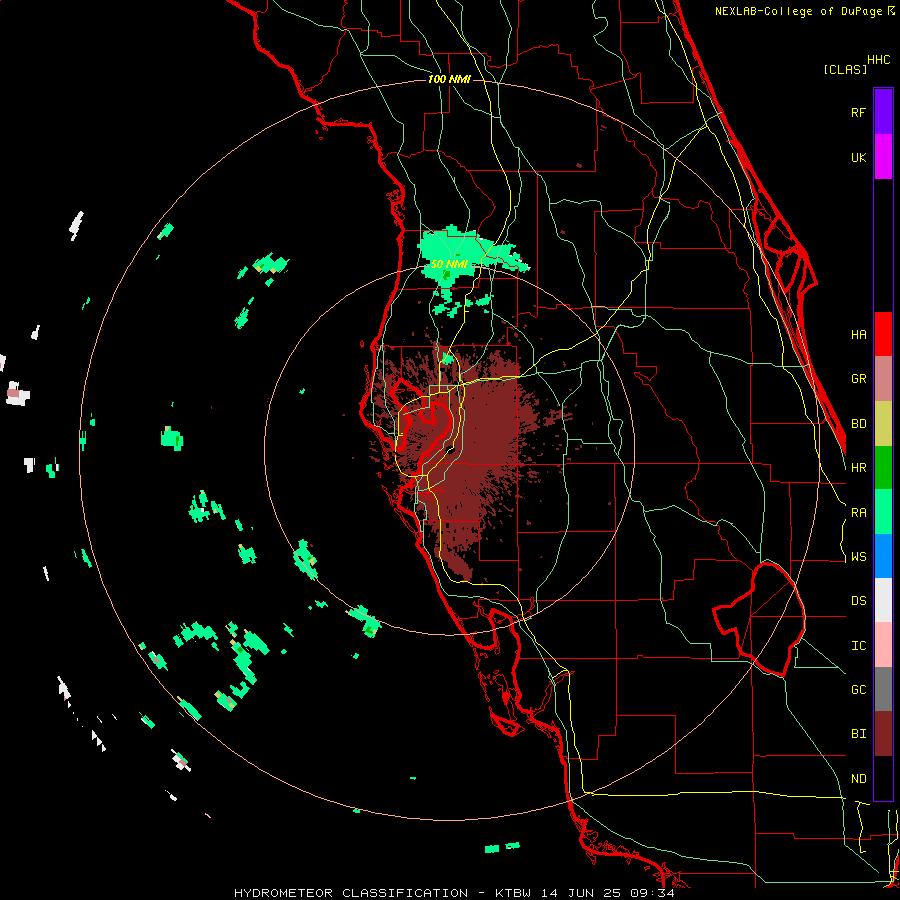Click the 100 NMI range ring label
Screen dimensions: 900x900
pos(449,79)
